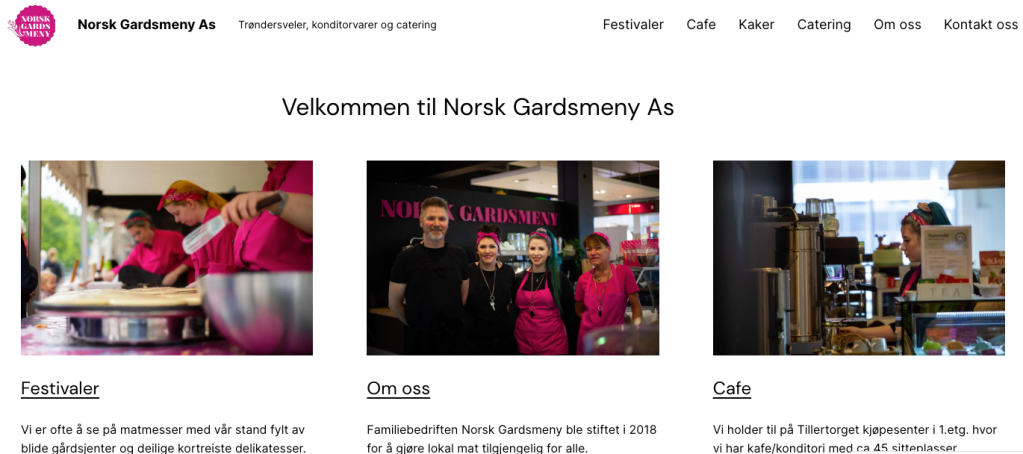The height and width of the screenshot is (454, 1023).
Task: Select the Kaker navigation item
Action: pyautogui.click(x=756, y=25)
